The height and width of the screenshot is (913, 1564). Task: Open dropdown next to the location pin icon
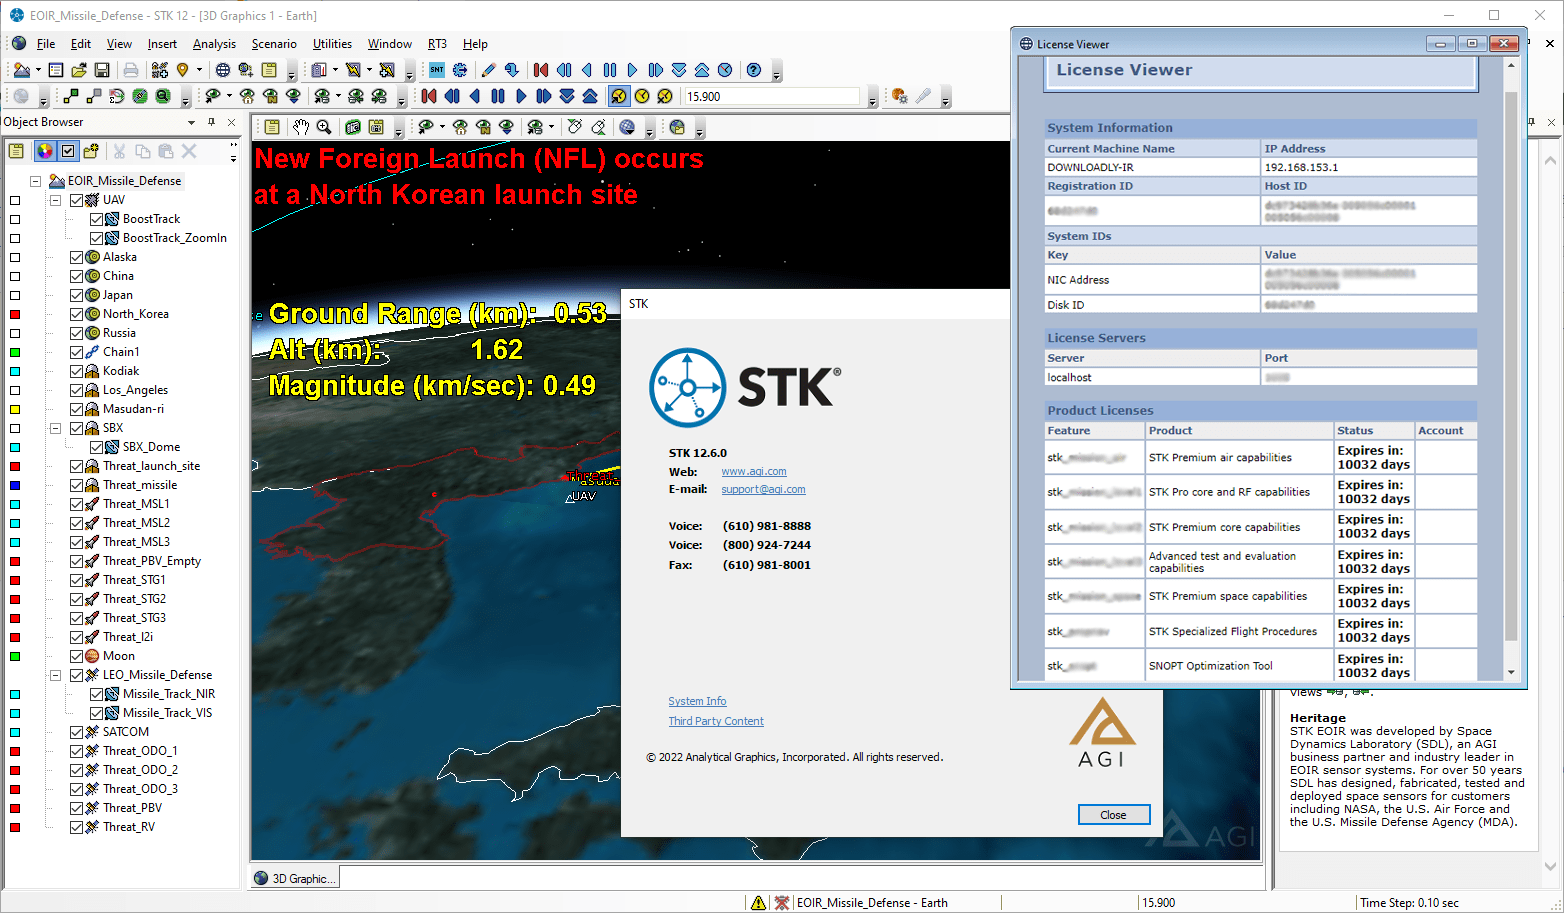point(199,70)
